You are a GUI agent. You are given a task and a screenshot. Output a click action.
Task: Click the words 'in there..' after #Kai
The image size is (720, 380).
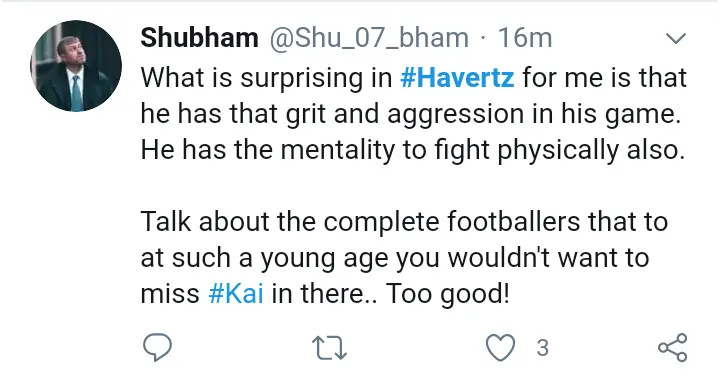[x=324, y=293]
